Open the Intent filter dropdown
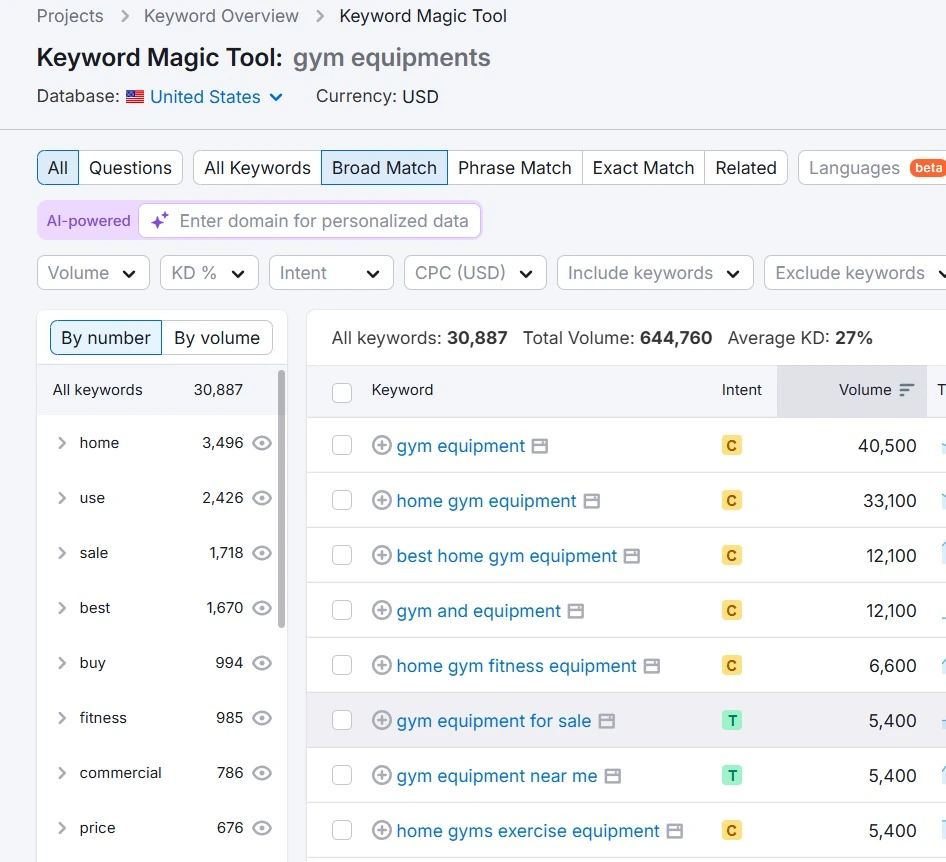Screen dimensions: 946x862 pos(331,273)
